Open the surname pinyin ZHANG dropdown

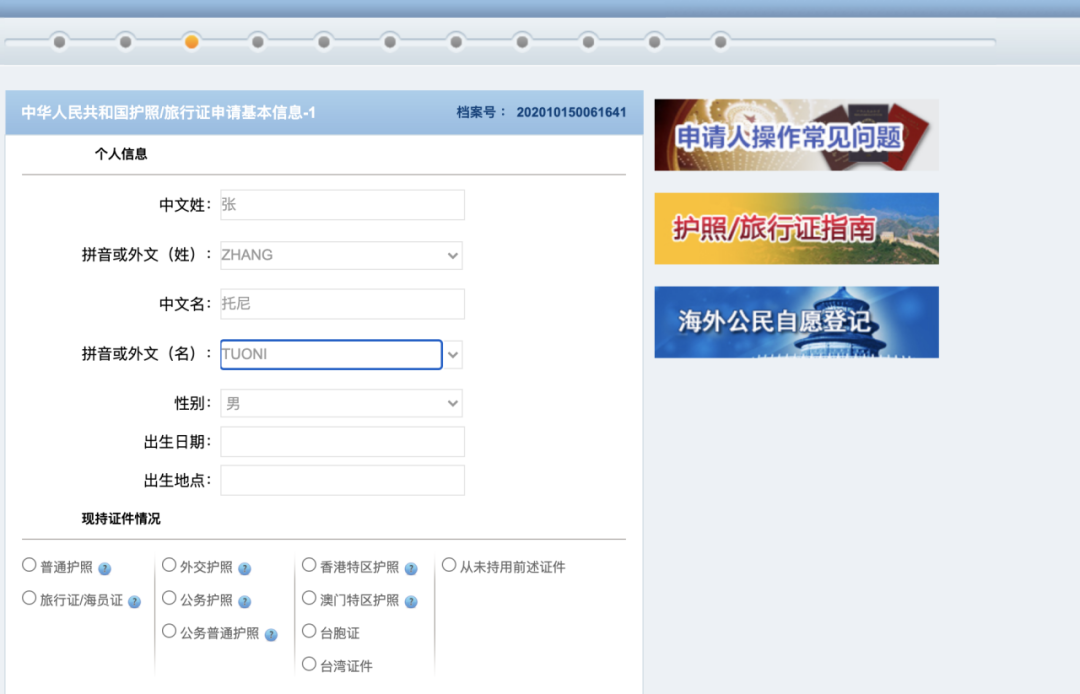pos(451,255)
